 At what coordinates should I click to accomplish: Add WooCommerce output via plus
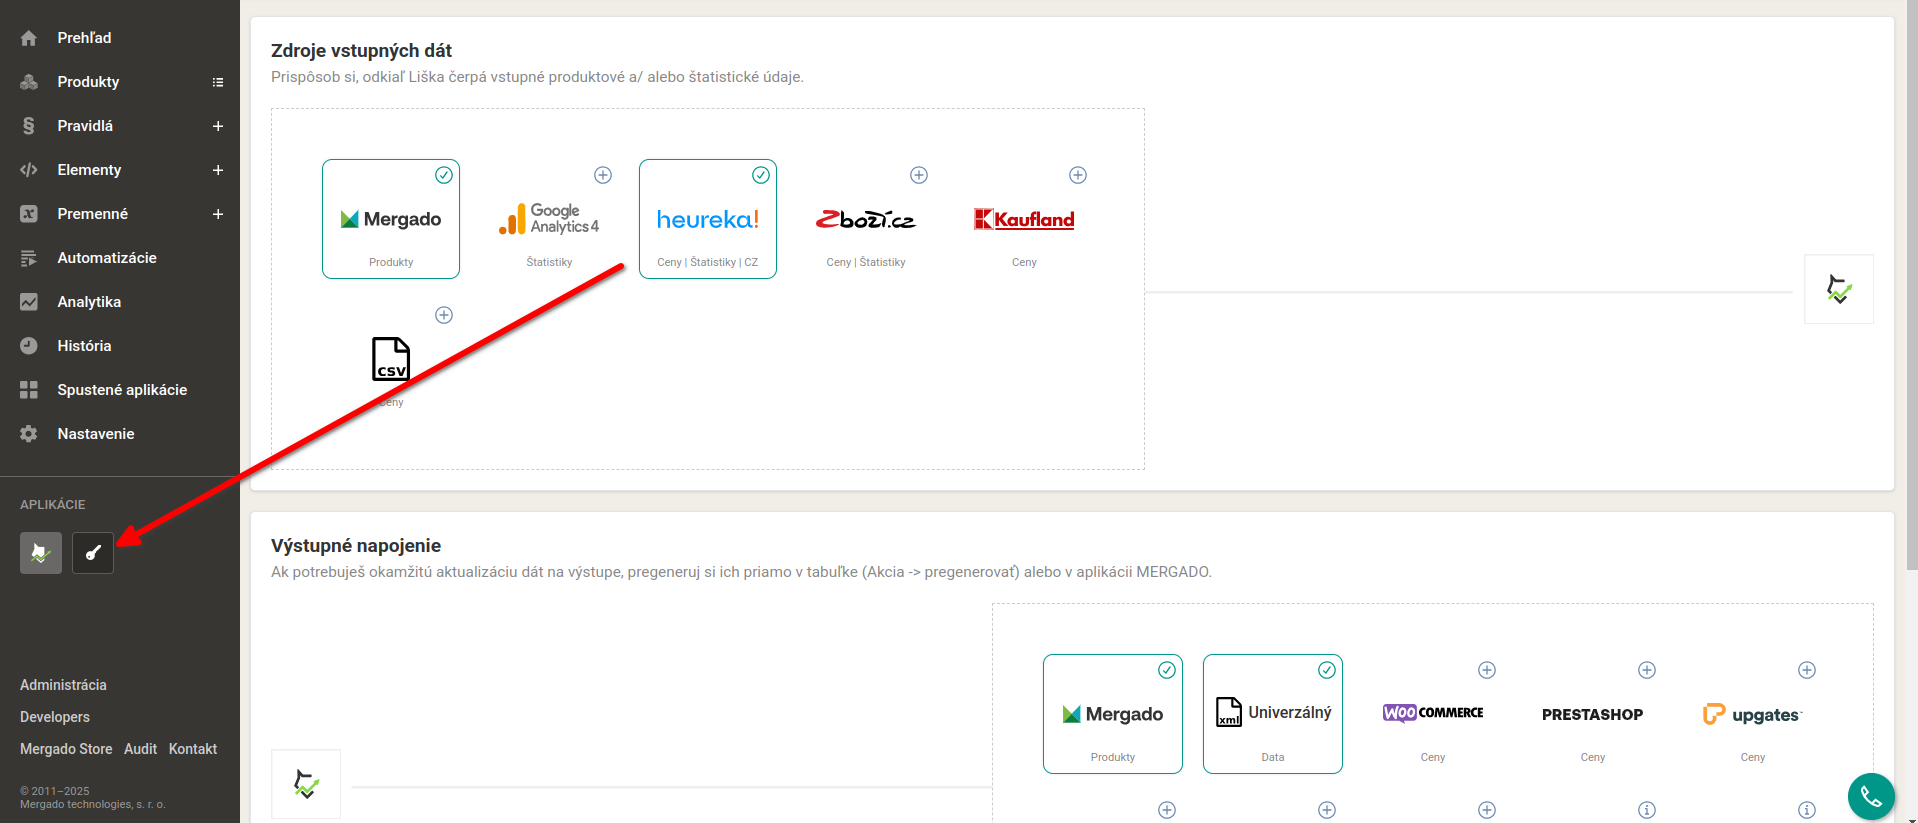[1487, 670]
